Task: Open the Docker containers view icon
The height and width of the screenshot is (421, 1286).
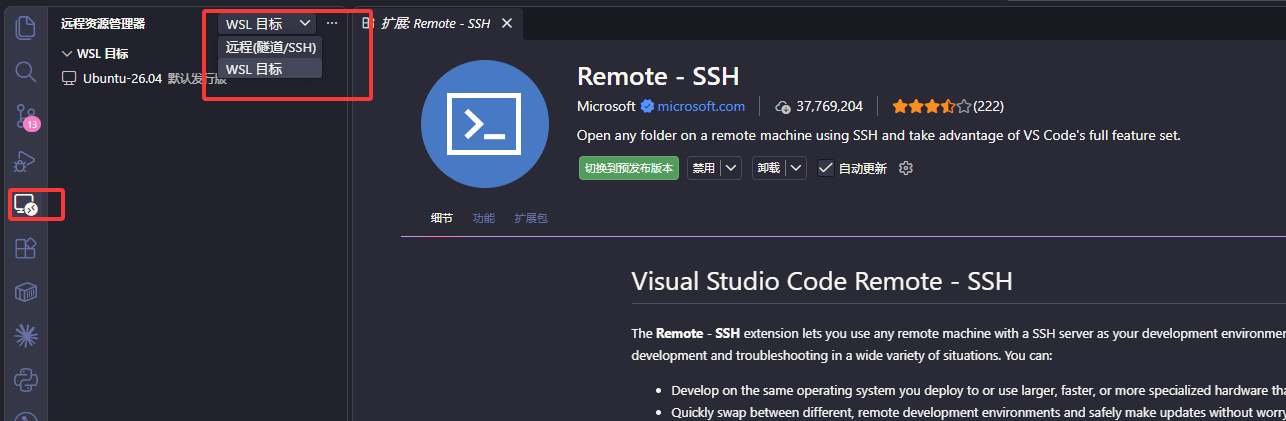Action: coord(26,292)
